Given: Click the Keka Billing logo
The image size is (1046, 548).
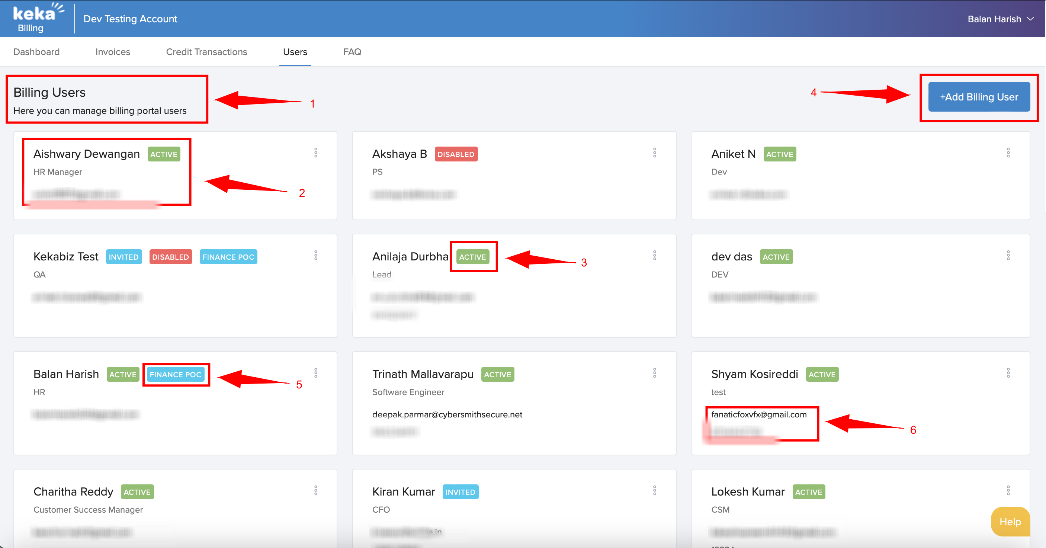Looking at the screenshot, I should 36,18.
